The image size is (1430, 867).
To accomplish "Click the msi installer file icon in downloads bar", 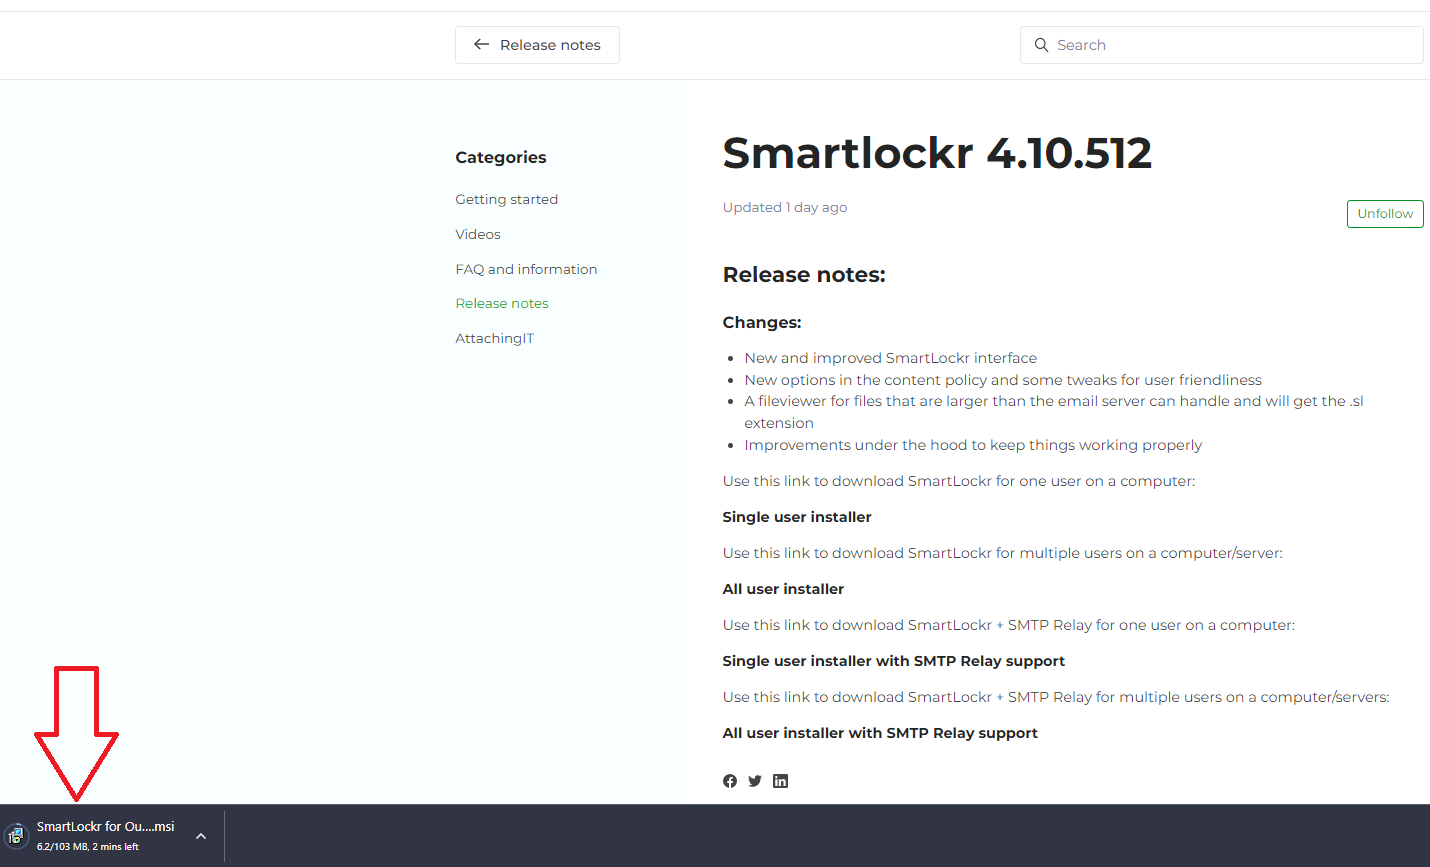I will point(16,836).
